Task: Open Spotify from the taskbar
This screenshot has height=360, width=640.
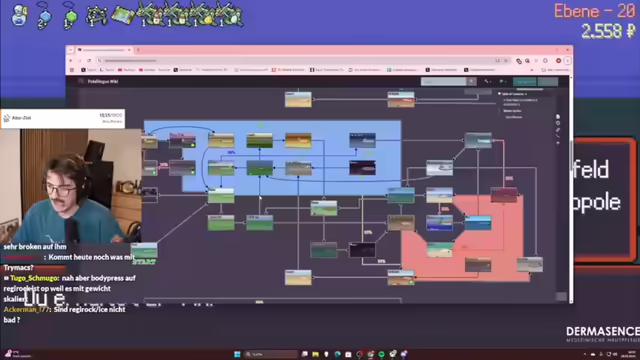Action: click(x=381, y=354)
